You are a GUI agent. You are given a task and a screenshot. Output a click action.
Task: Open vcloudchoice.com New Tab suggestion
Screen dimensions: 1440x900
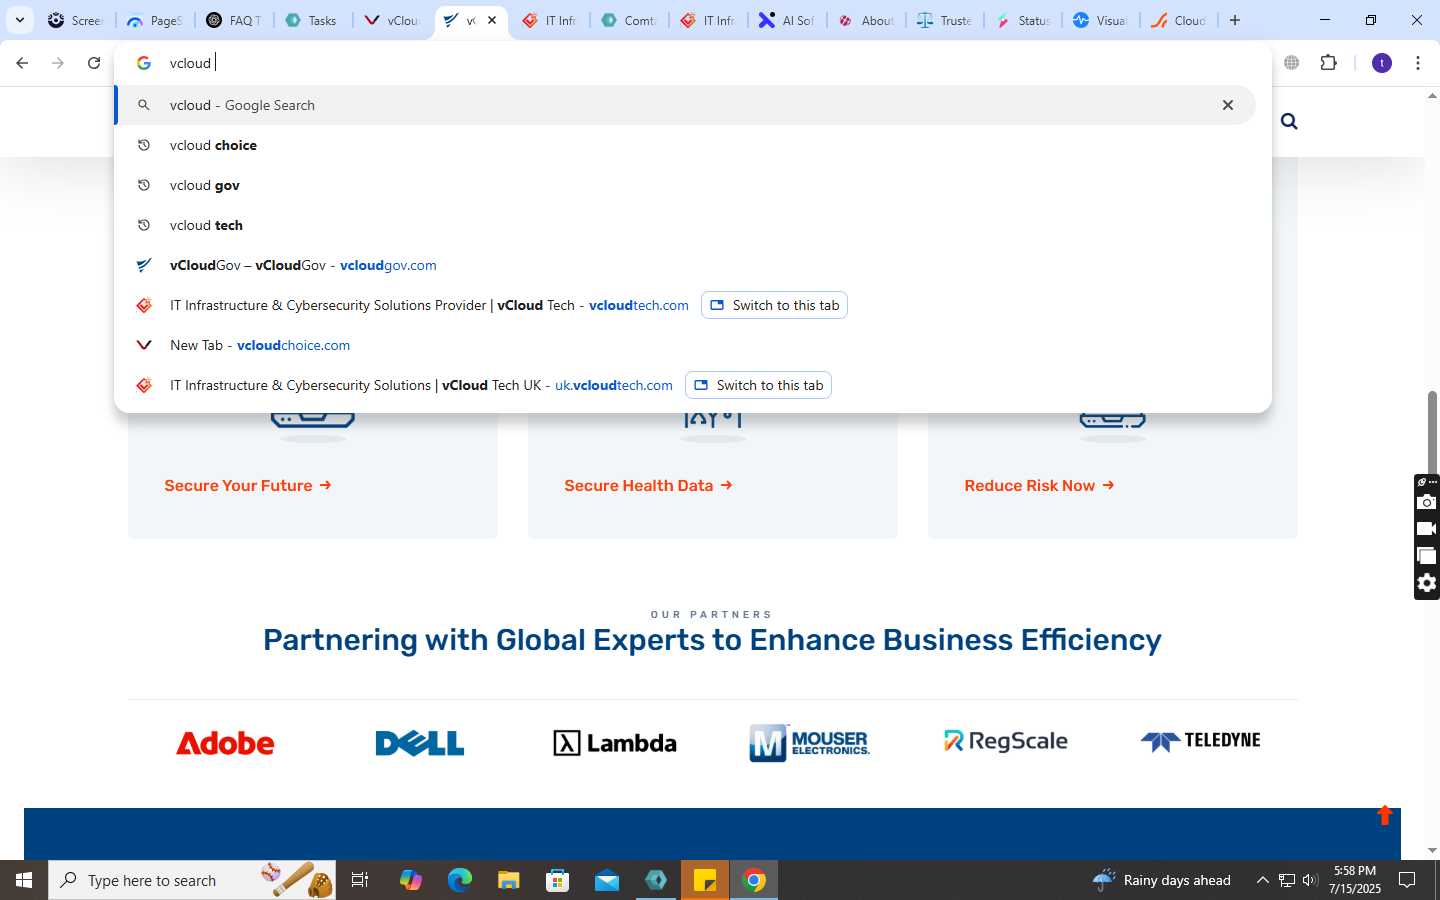click(685, 345)
